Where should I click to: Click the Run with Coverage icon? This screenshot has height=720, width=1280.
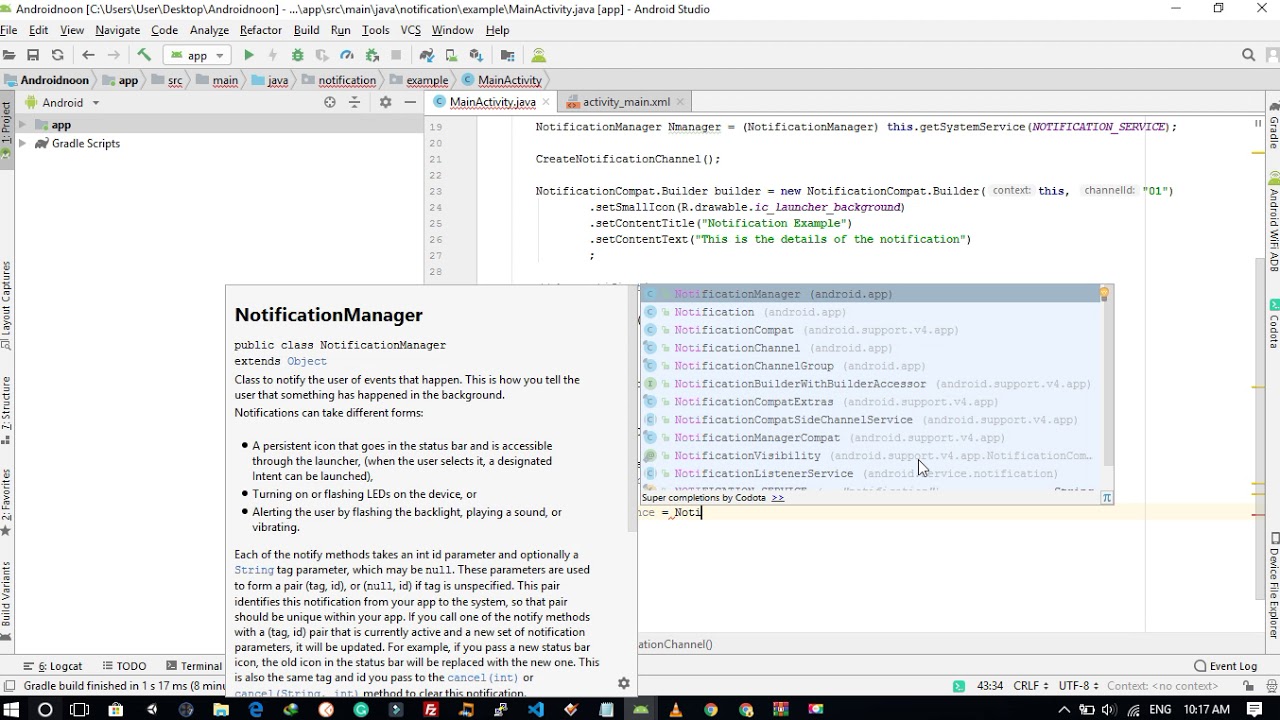(x=322, y=56)
